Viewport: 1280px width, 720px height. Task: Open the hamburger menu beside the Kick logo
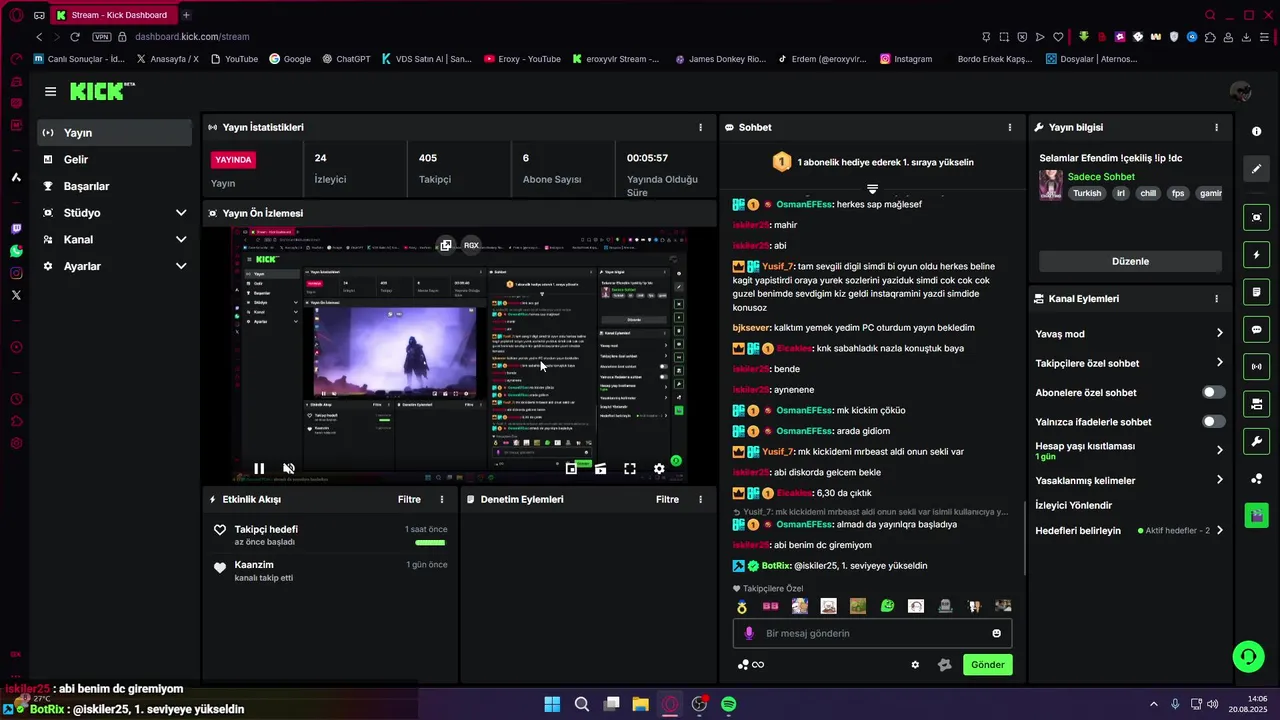50,91
